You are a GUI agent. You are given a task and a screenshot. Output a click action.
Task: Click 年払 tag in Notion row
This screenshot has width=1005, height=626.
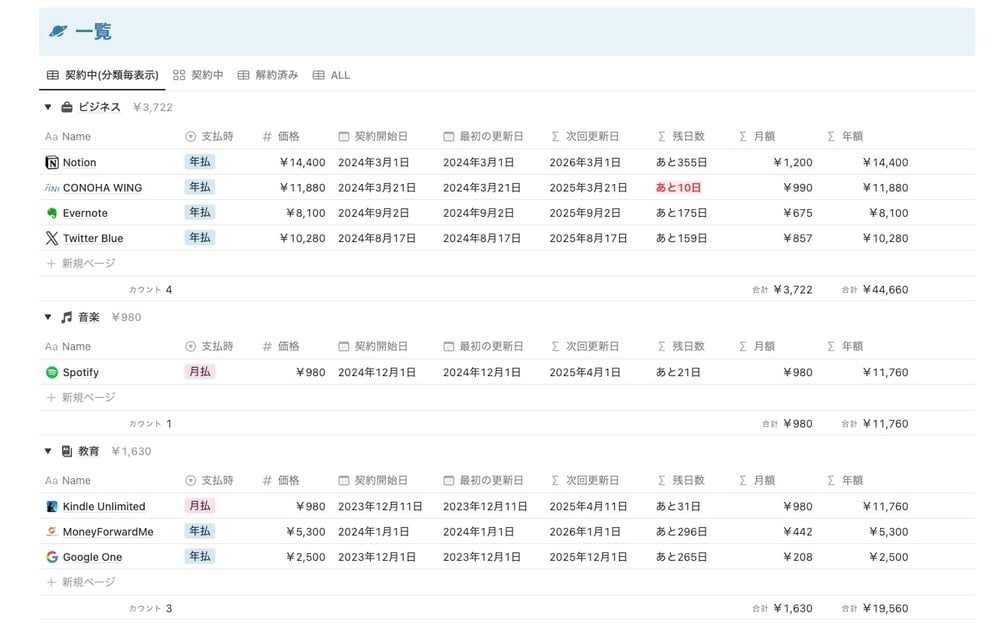click(x=199, y=162)
